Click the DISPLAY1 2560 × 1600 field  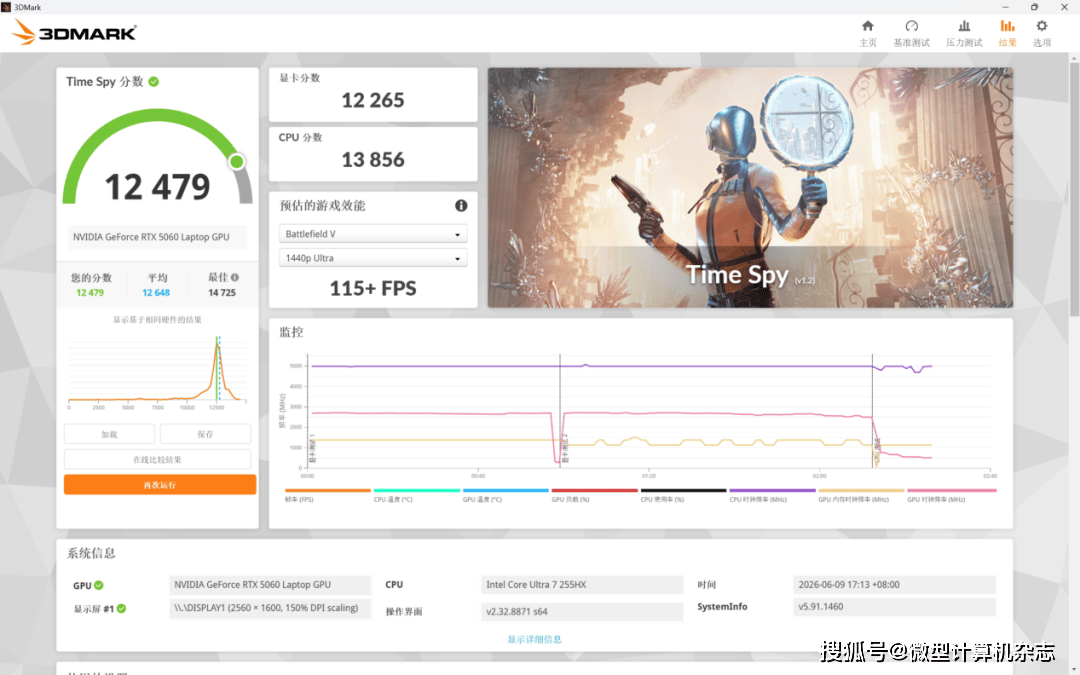pos(270,608)
